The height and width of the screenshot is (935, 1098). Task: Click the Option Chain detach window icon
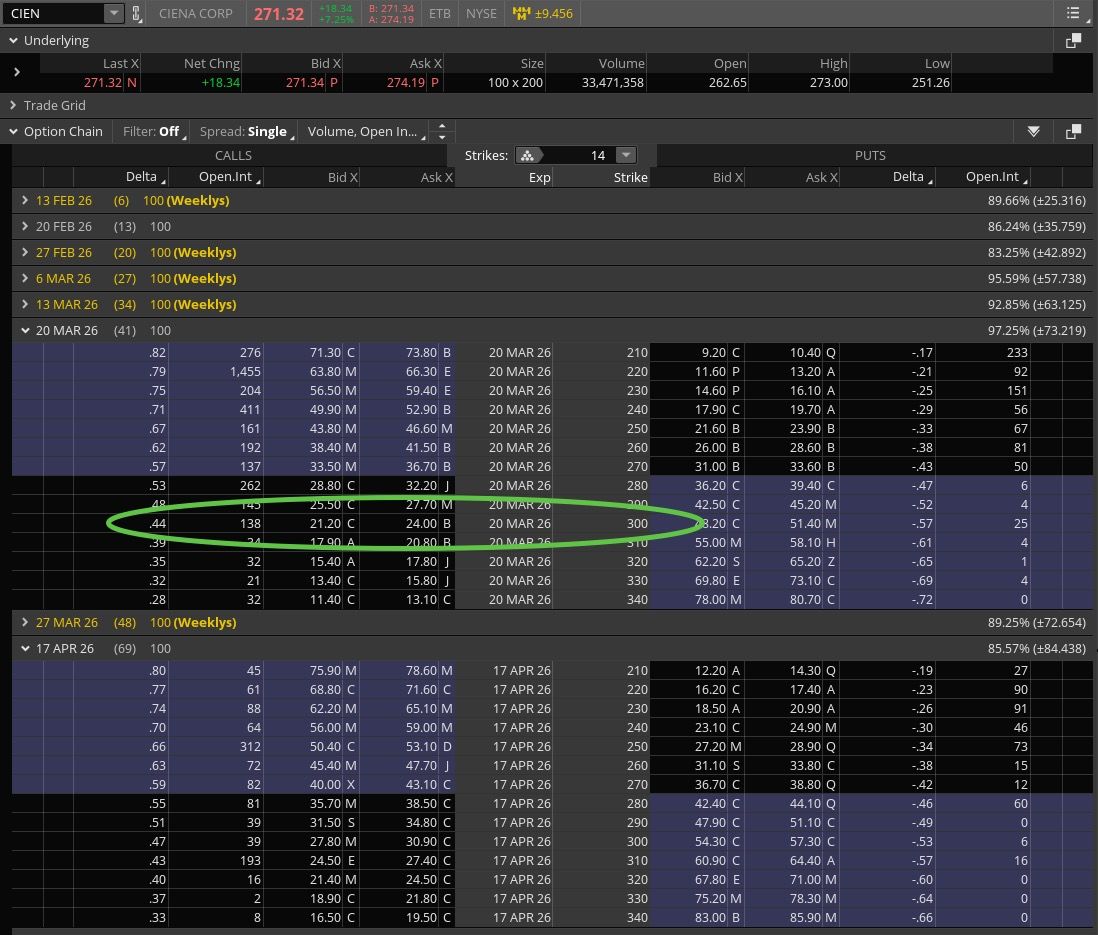1073,132
